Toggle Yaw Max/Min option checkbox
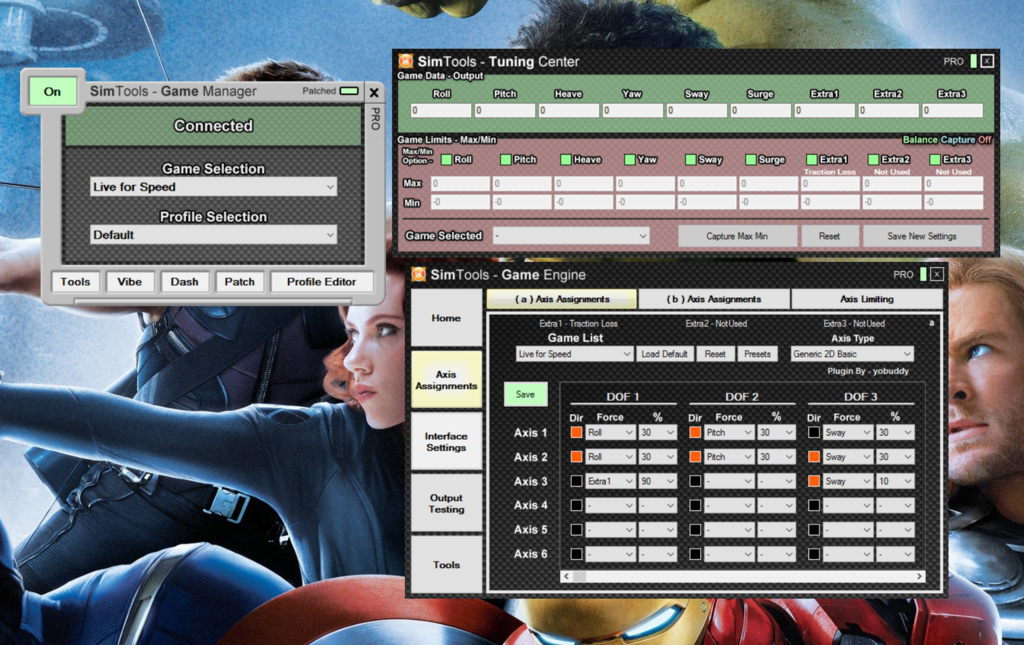 pos(630,159)
